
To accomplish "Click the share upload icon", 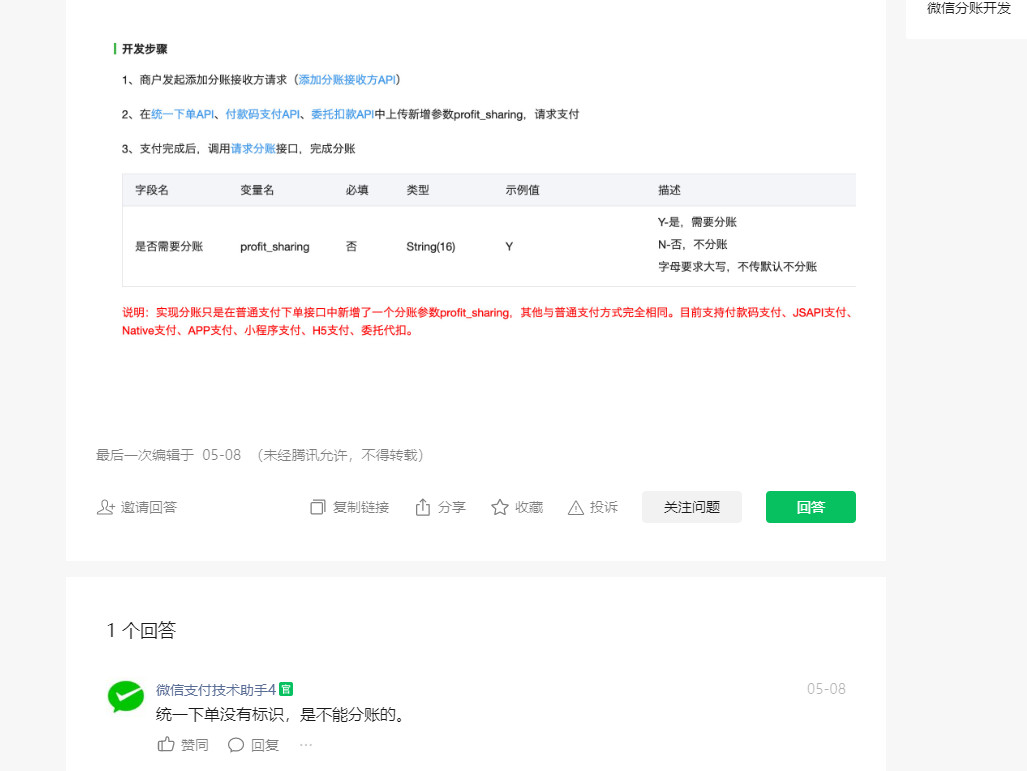I will tap(422, 507).
